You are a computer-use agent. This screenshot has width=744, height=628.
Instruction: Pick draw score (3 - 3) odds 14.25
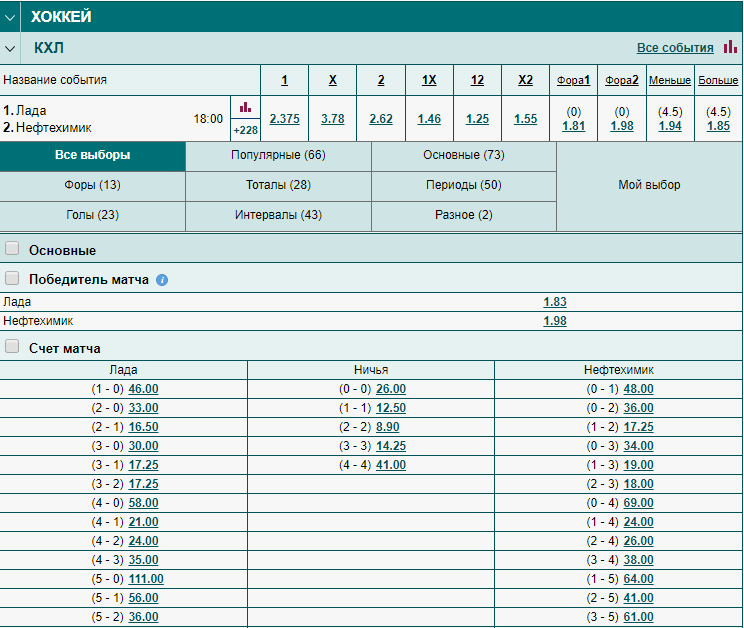pyautogui.click(x=391, y=446)
